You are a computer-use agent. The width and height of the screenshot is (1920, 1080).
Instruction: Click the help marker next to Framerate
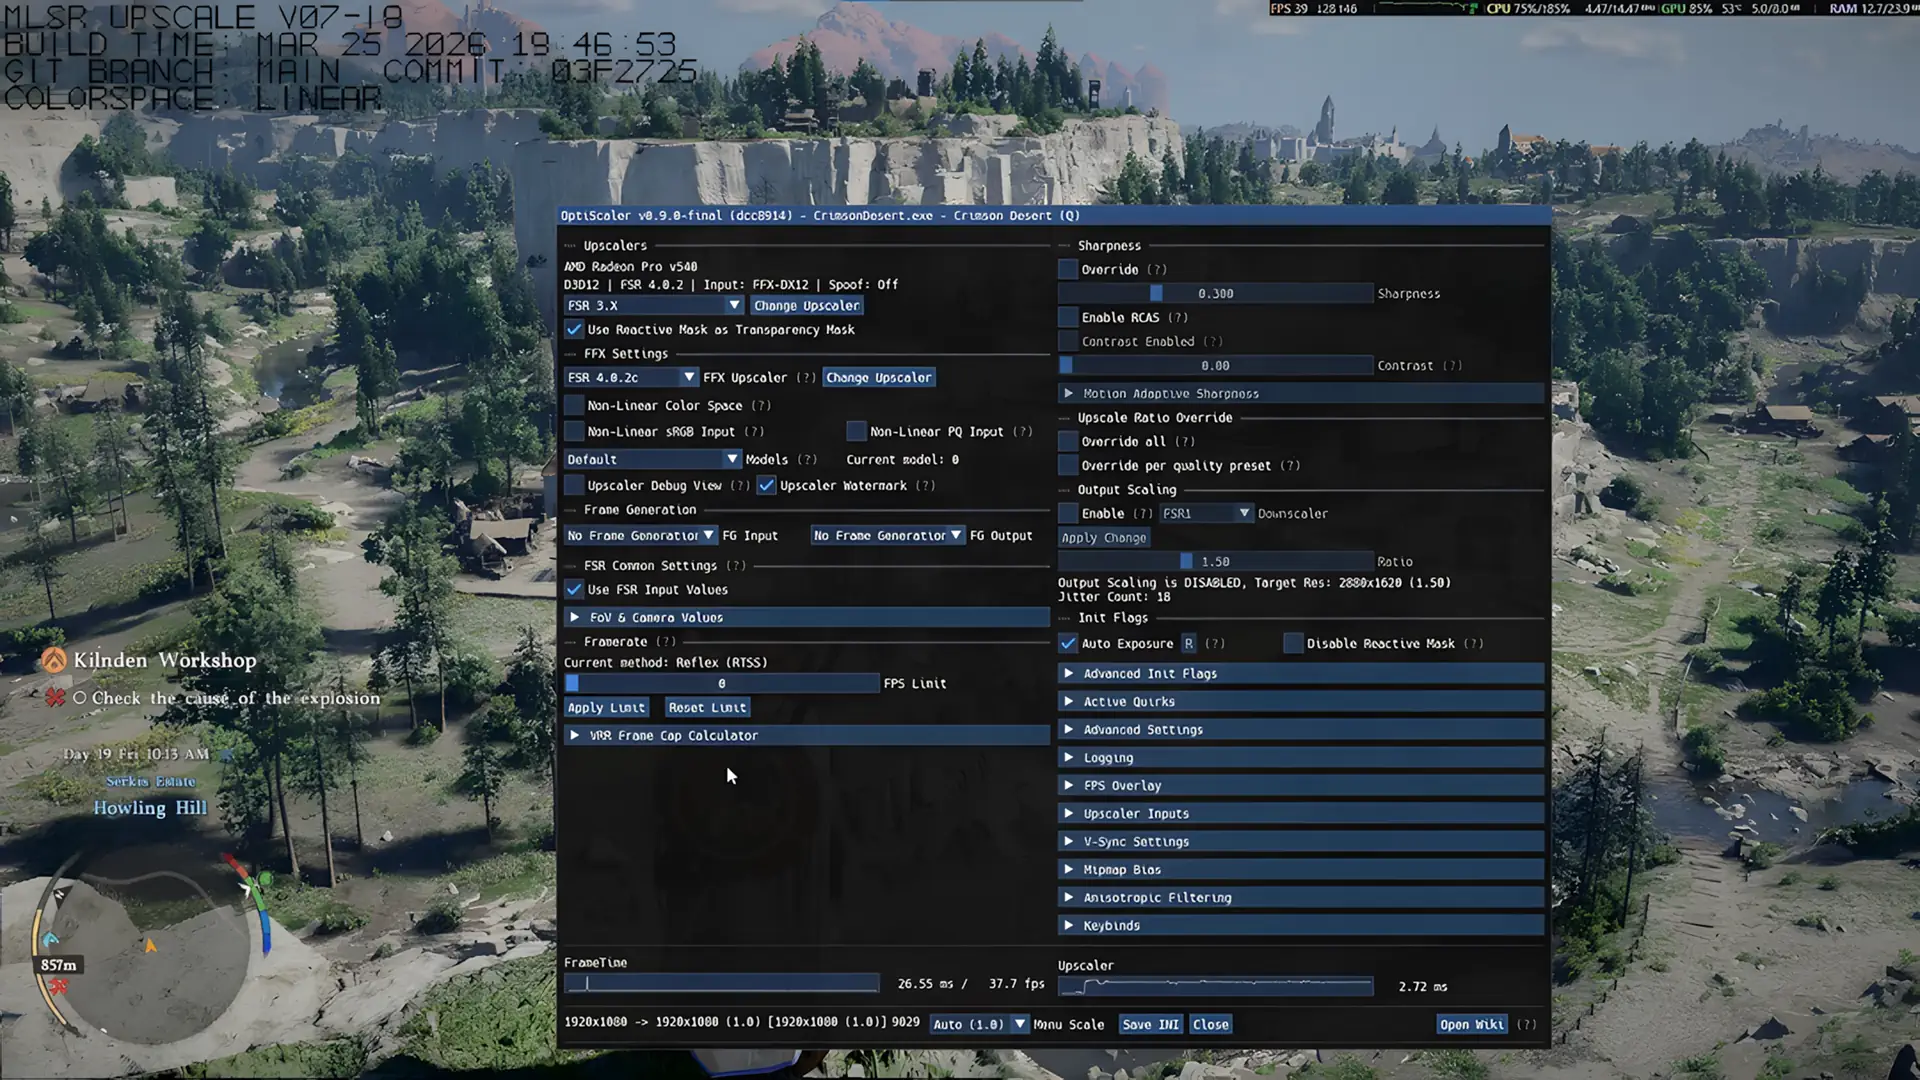click(x=666, y=642)
